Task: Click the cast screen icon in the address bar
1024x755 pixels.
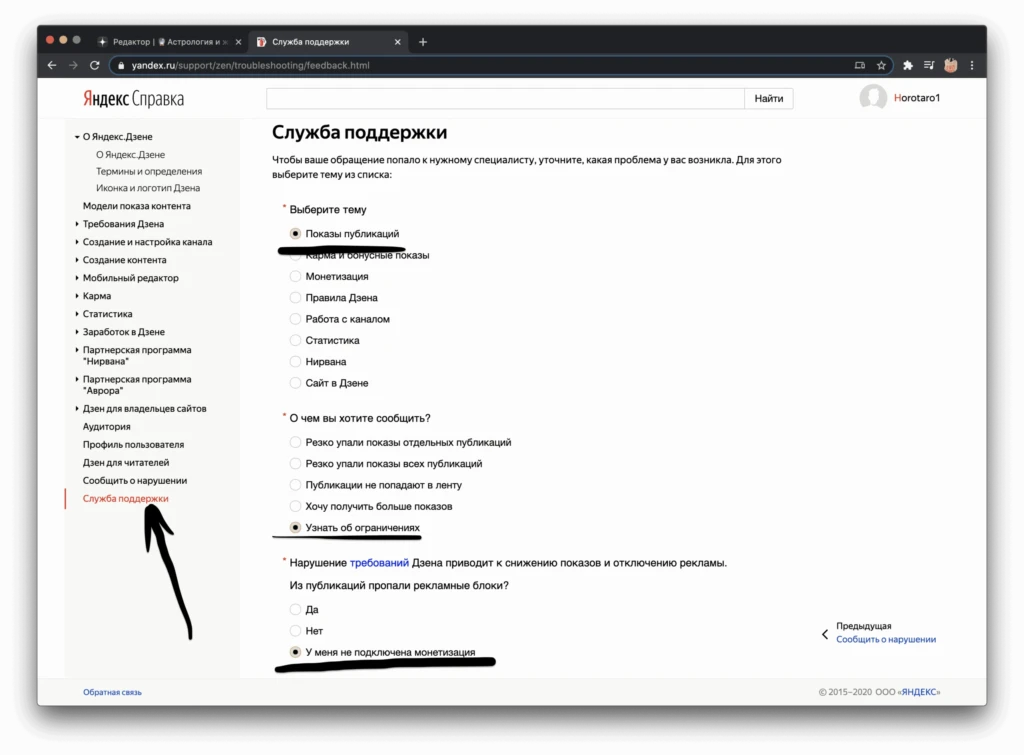Action: click(860, 65)
